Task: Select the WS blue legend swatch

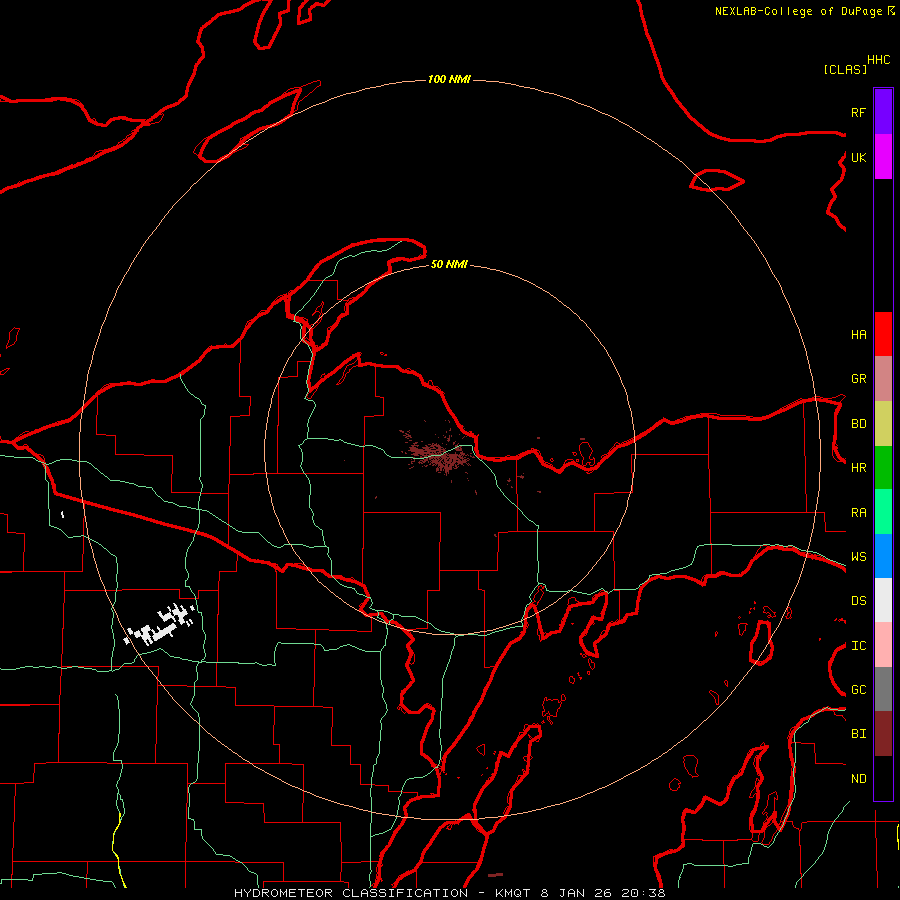Action: (x=883, y=556)
